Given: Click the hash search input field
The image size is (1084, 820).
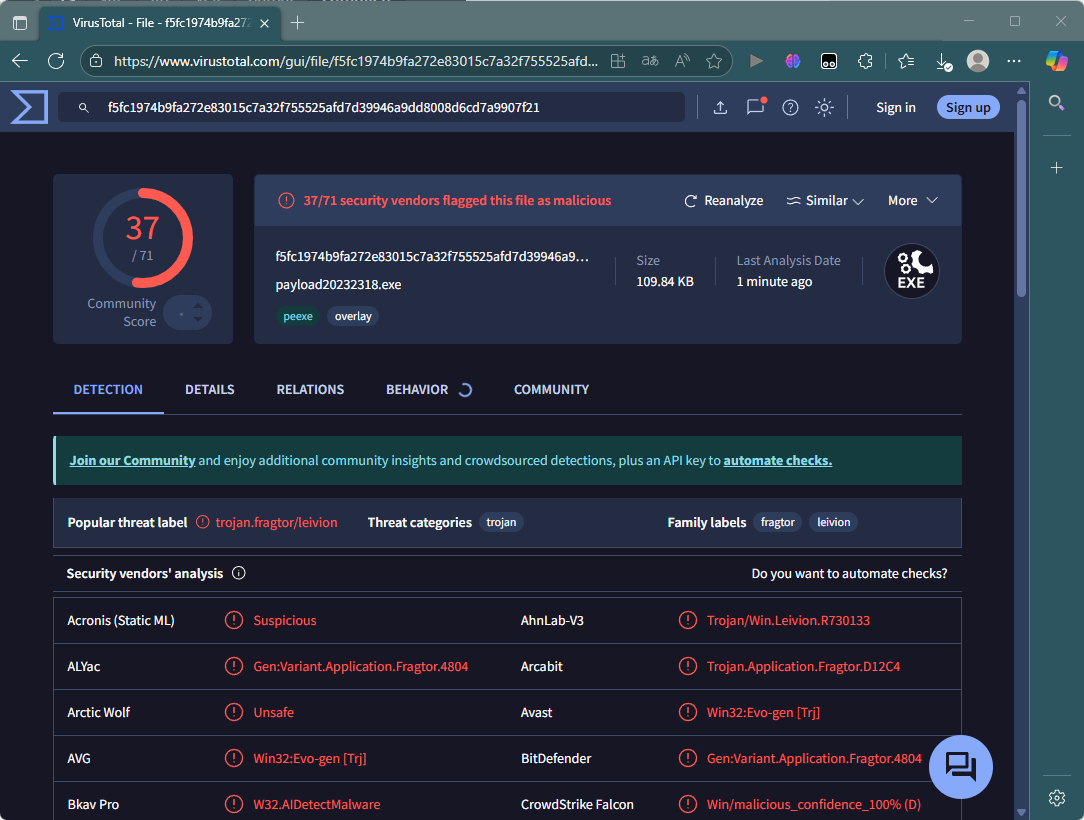Looking at the screenshot, I should (371, 107).
